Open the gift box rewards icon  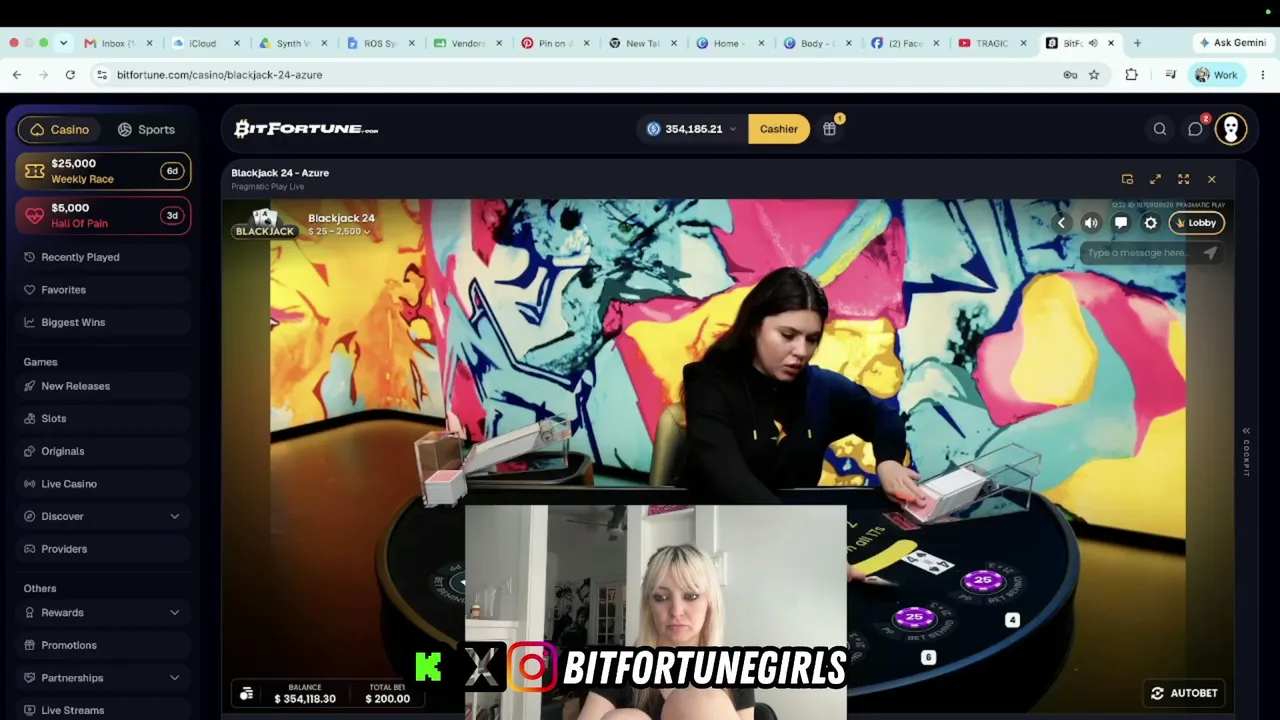[829, 129]
